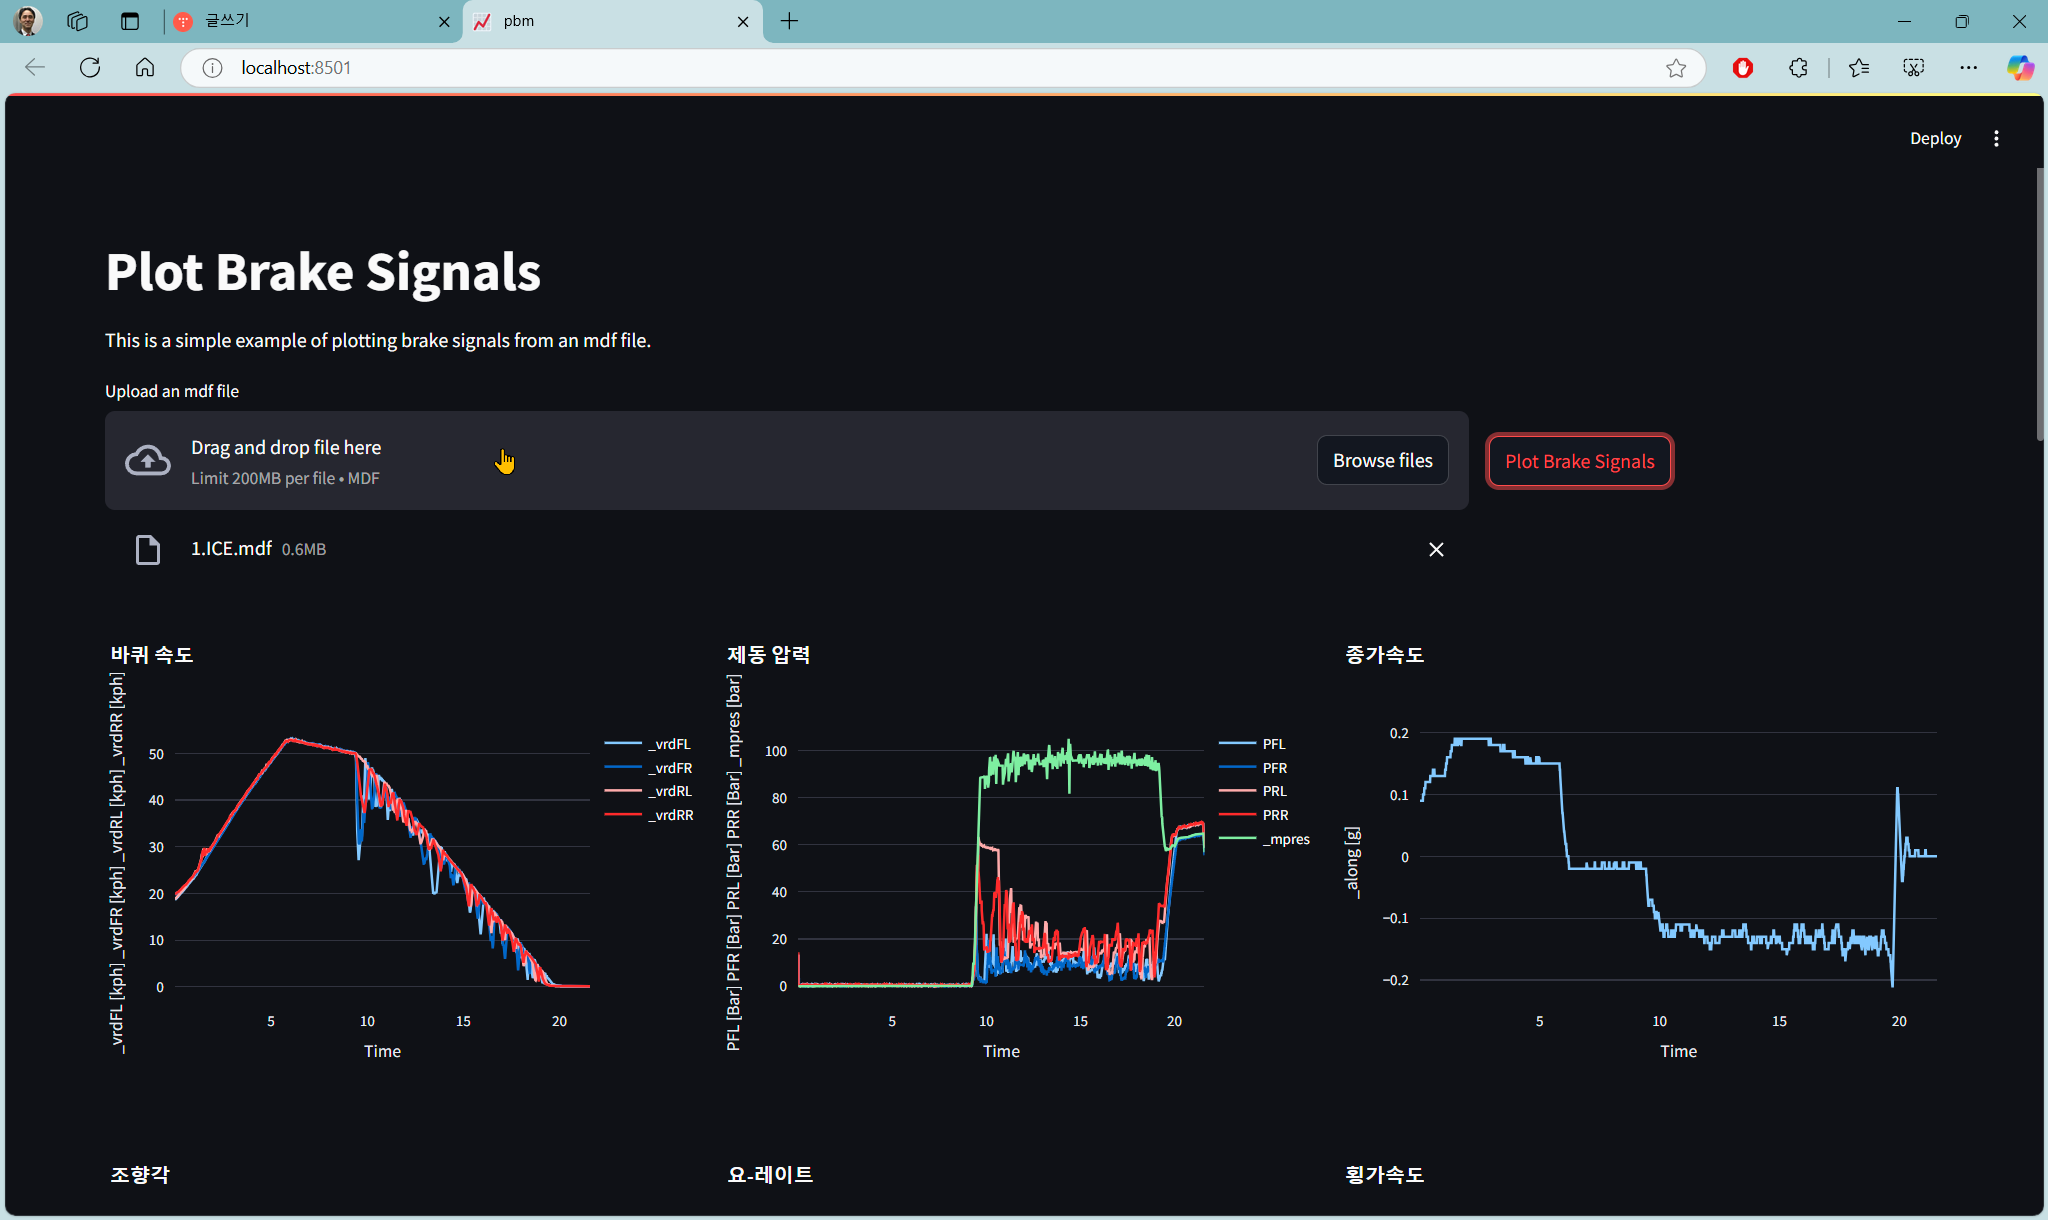Toggle the _mpres trace in brake pressure legend

pyautogui.click(x=1285, y=839)
